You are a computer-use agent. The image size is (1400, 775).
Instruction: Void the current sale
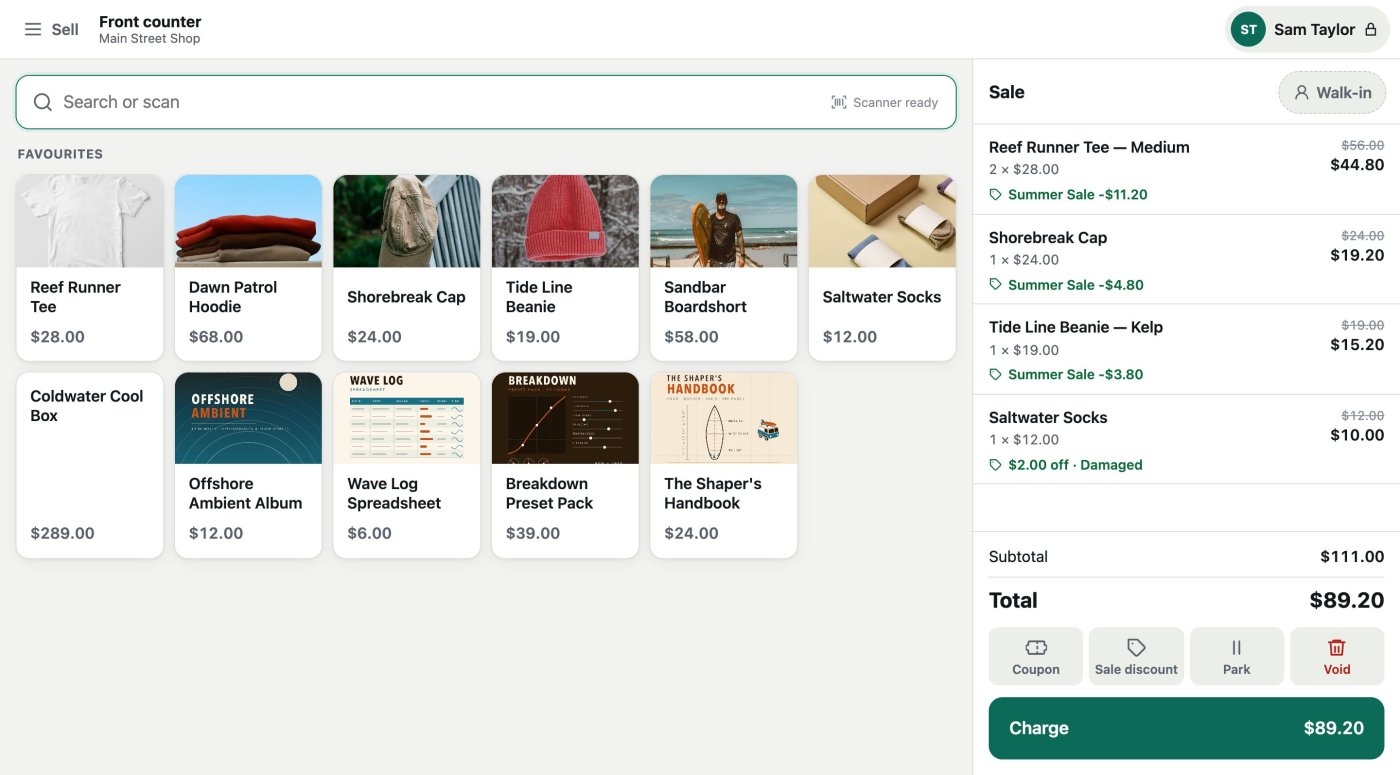click(x=1337, y=656)
